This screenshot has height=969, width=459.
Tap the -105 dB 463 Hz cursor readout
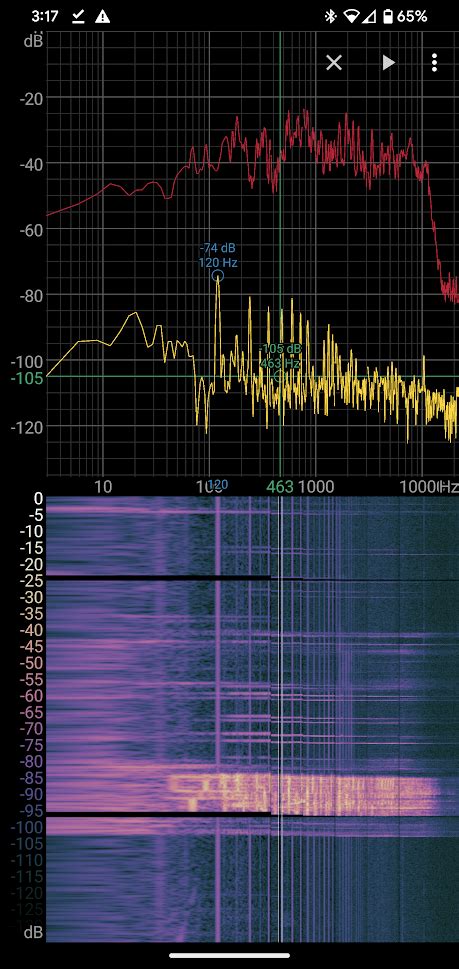click(x=280, y=357)
